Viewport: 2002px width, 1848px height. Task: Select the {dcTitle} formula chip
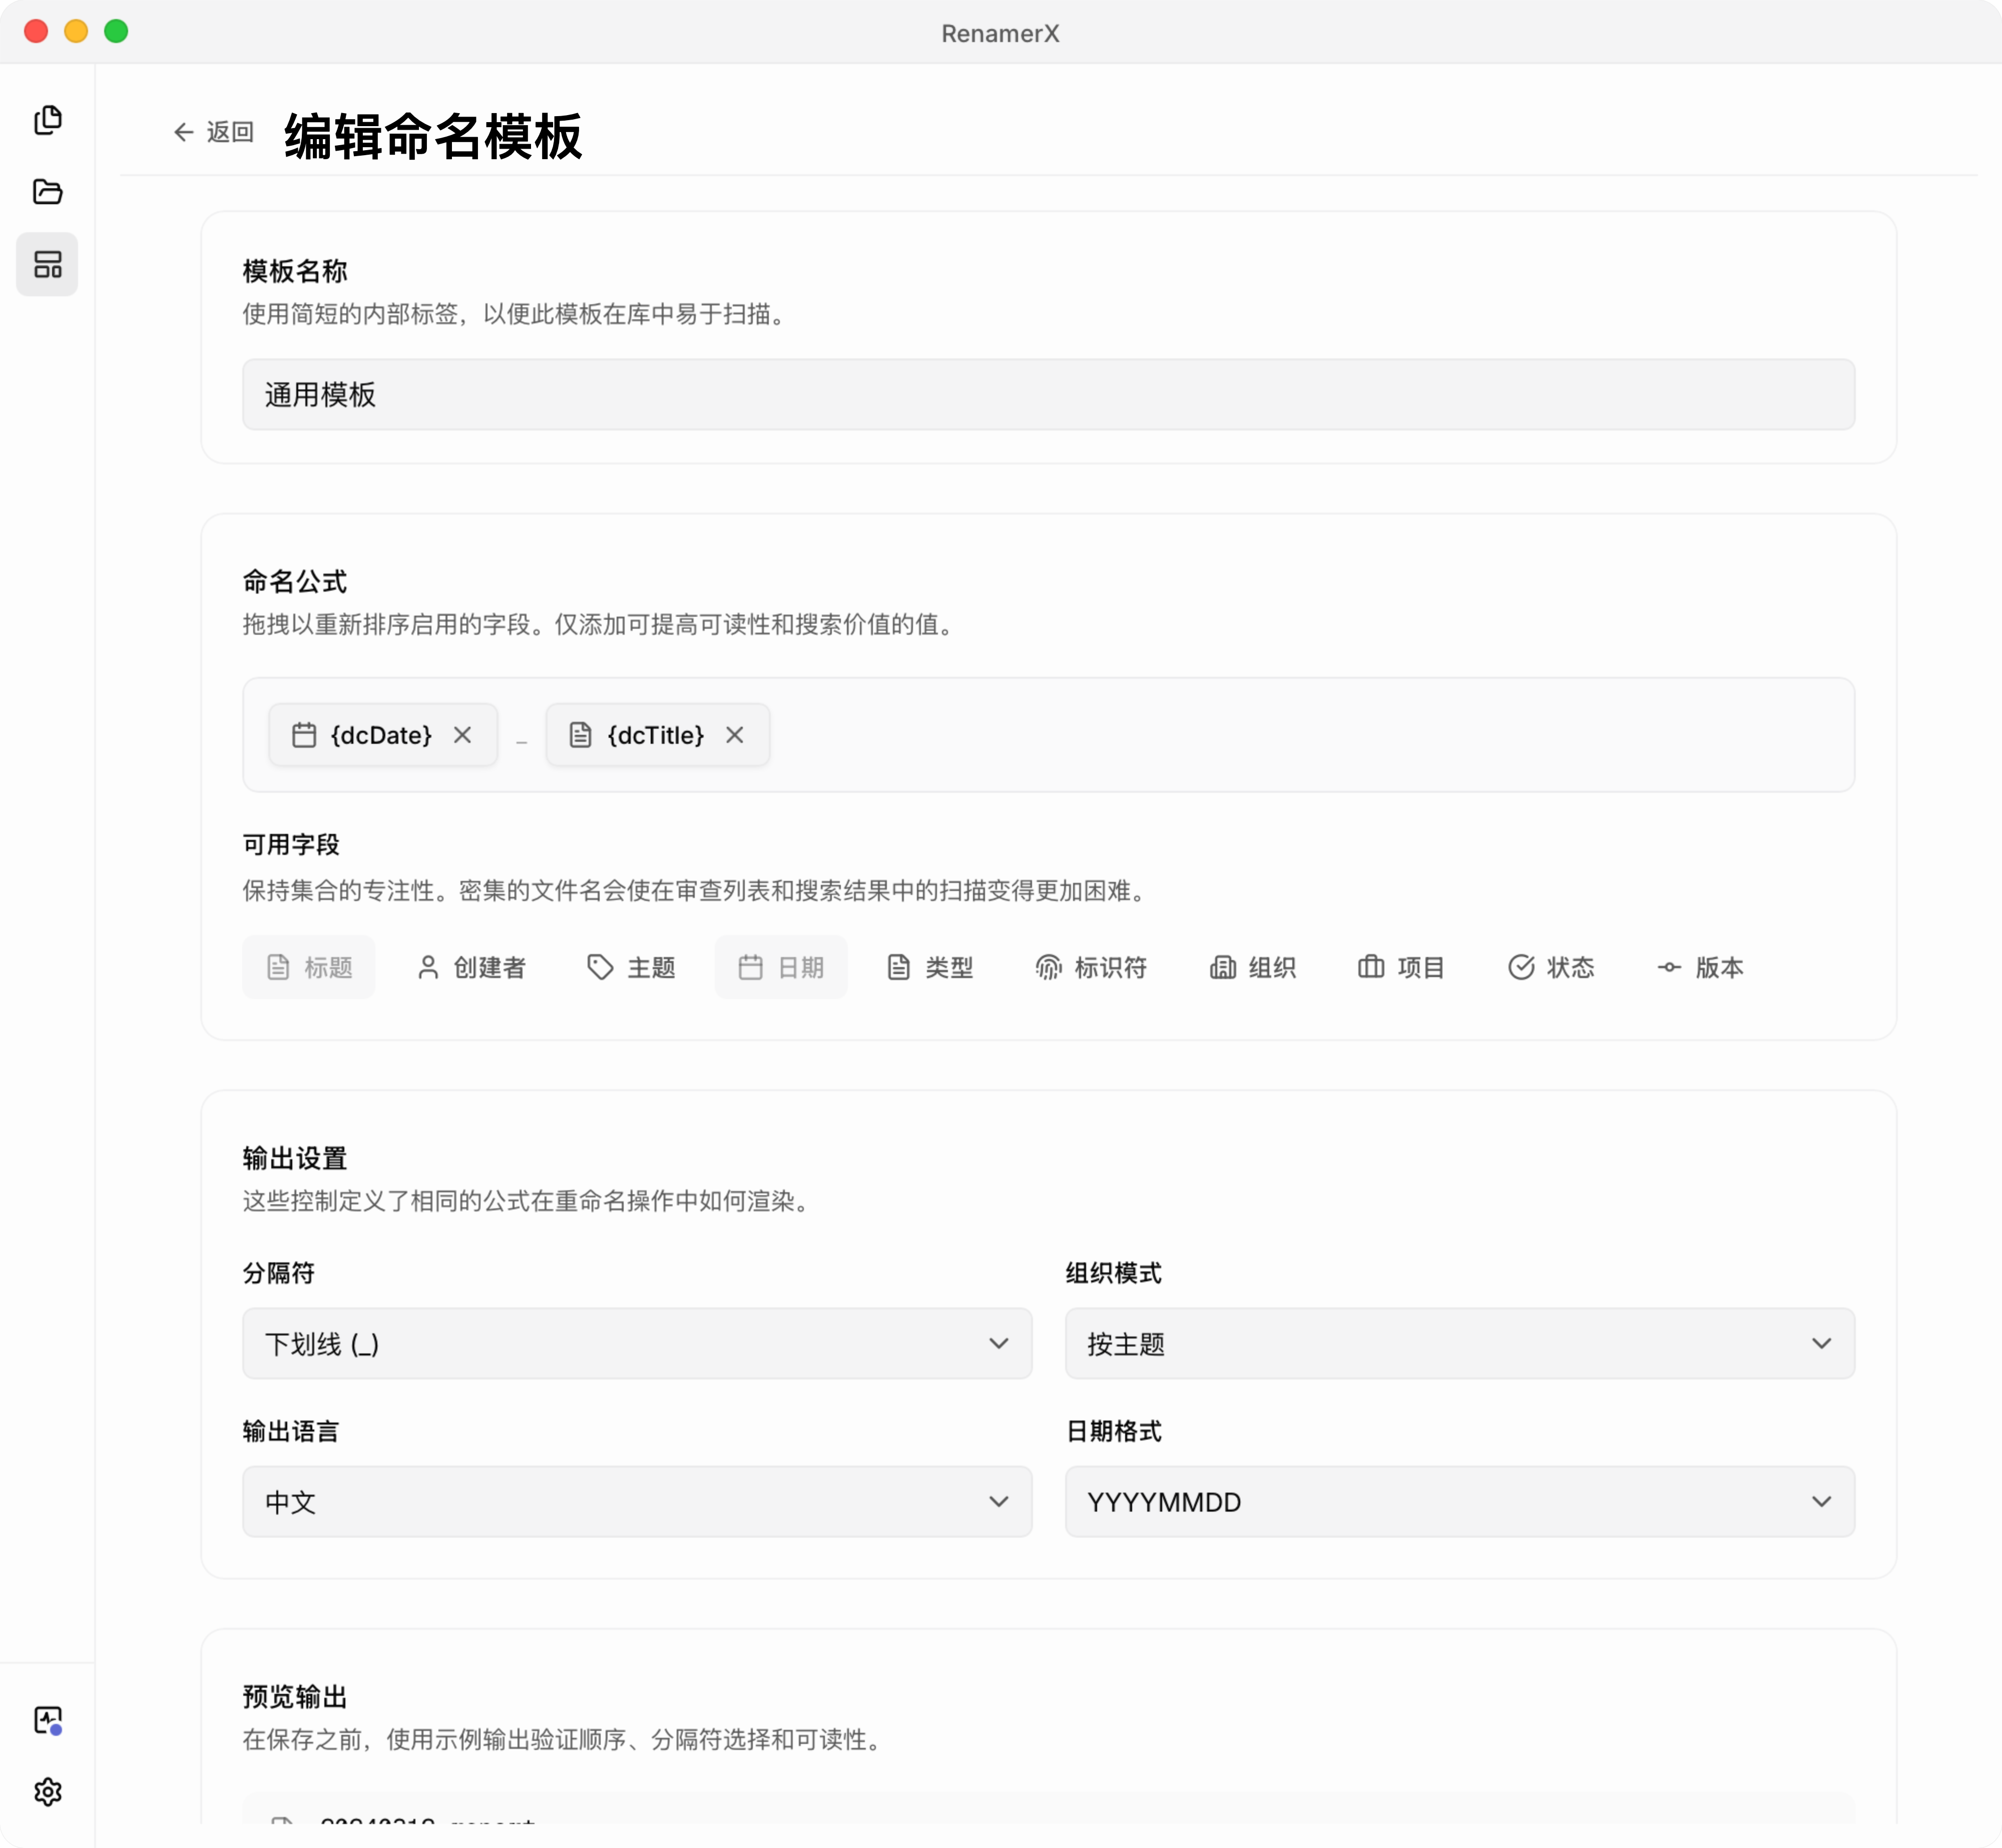(658, 735)
